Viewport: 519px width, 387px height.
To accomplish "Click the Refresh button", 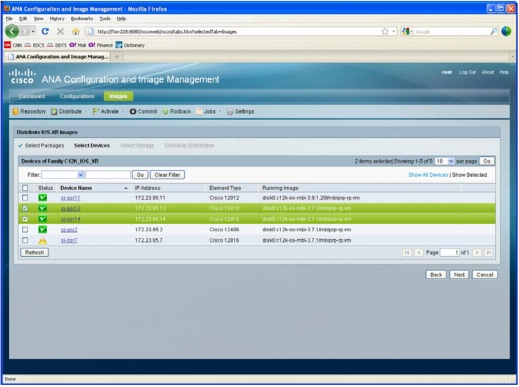I will [34, 252].
